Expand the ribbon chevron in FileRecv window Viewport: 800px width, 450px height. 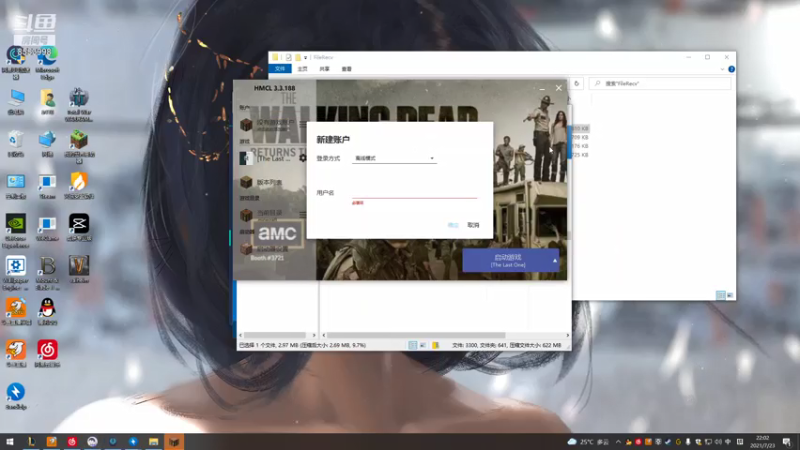tap(722, 69)
